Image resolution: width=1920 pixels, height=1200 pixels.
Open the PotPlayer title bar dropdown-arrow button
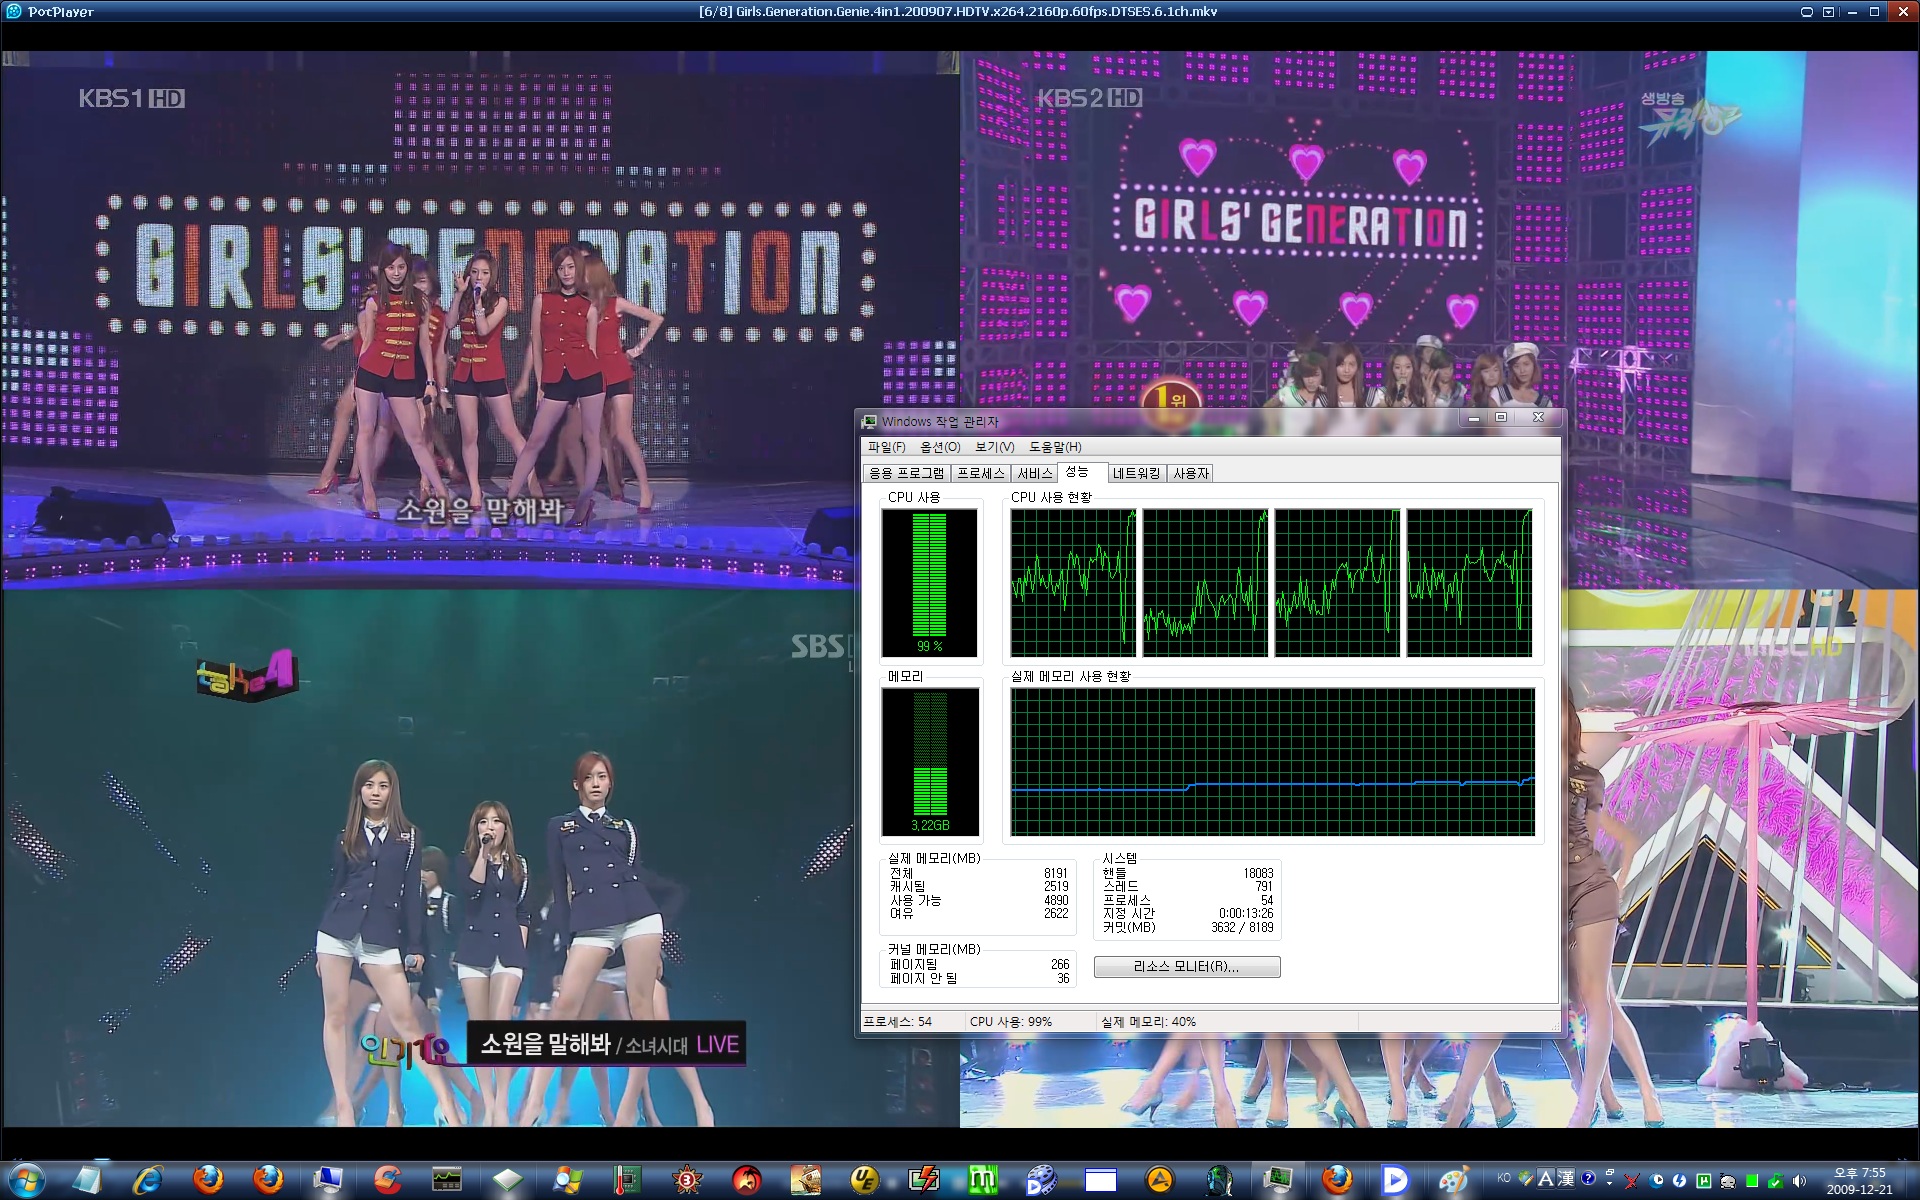point(1828,12)
